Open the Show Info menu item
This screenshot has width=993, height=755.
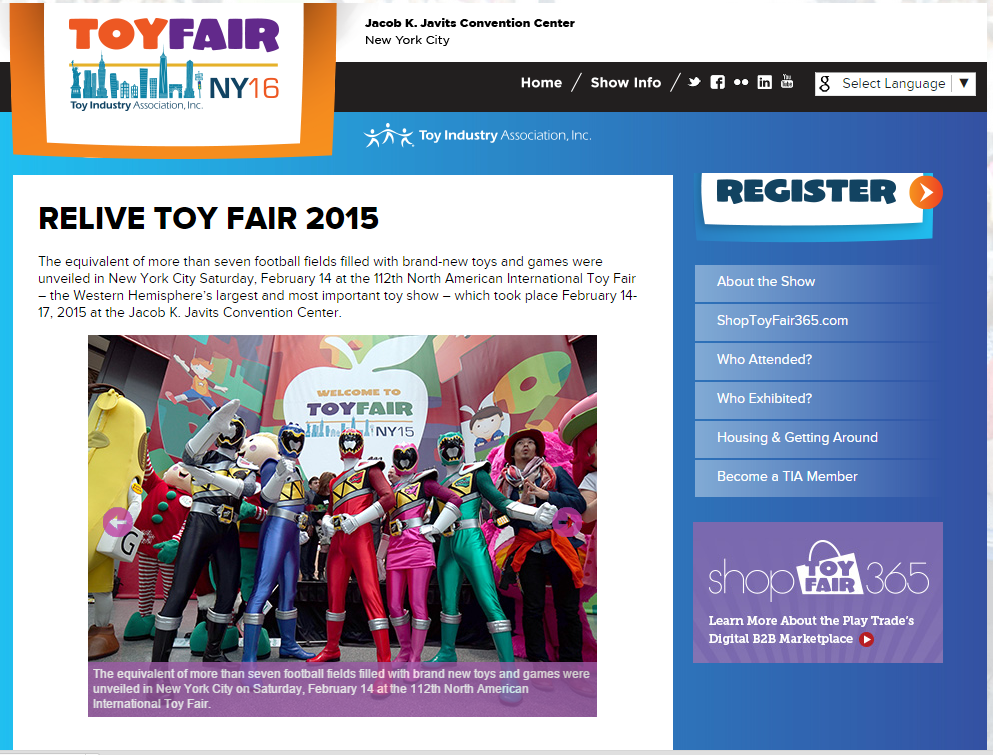626,83
